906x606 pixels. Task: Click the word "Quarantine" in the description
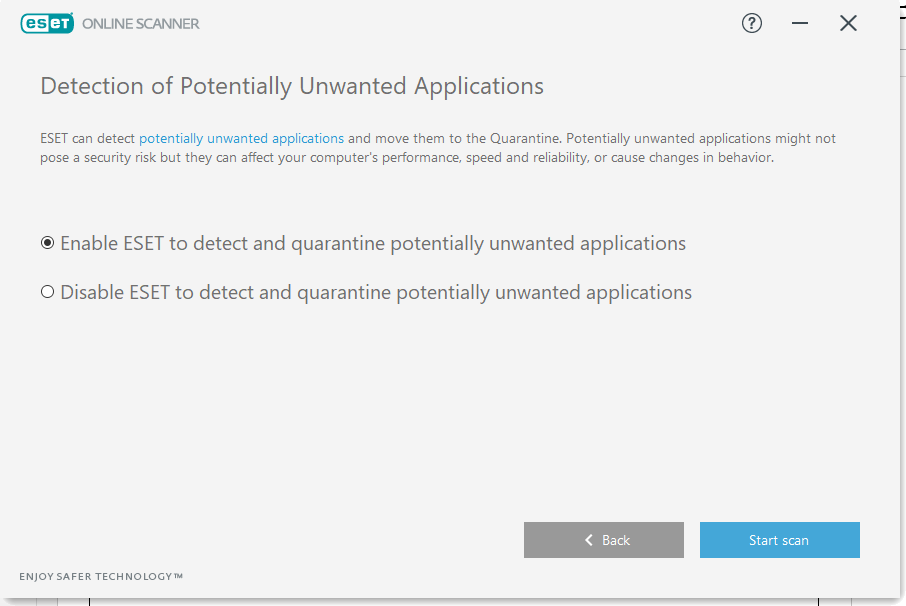point(525,138)
